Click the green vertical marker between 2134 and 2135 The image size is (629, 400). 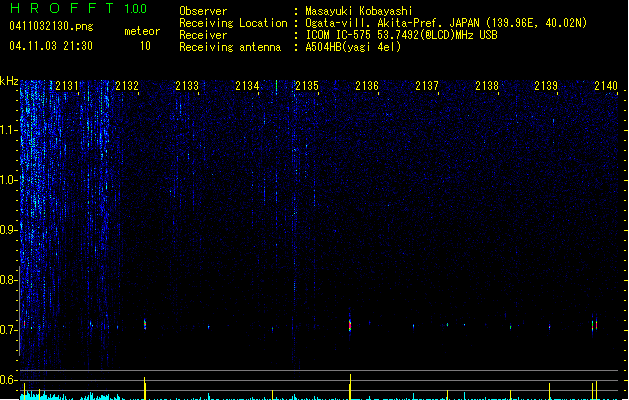coord(276,87)
